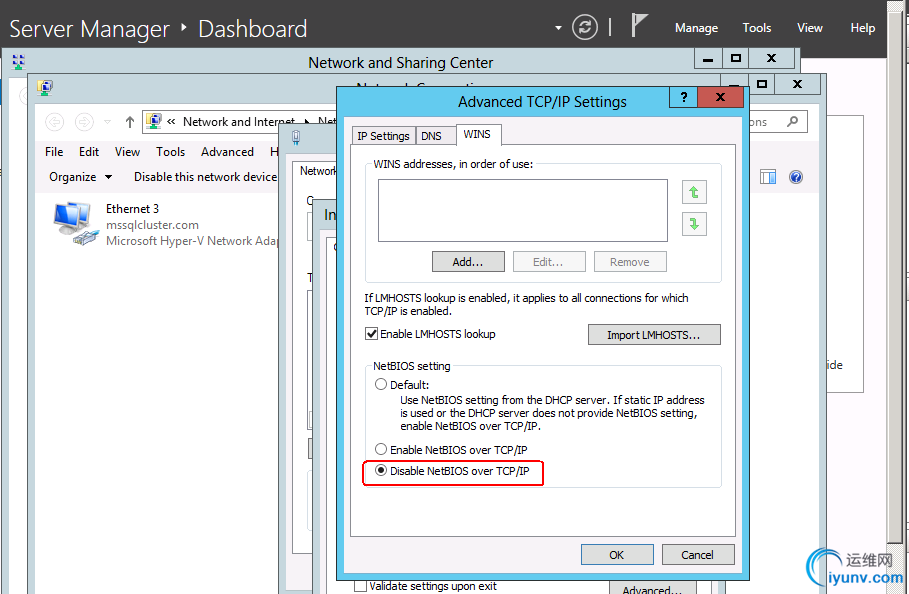Open recent locations dropdown in Network Connections

tap(107, 122)
